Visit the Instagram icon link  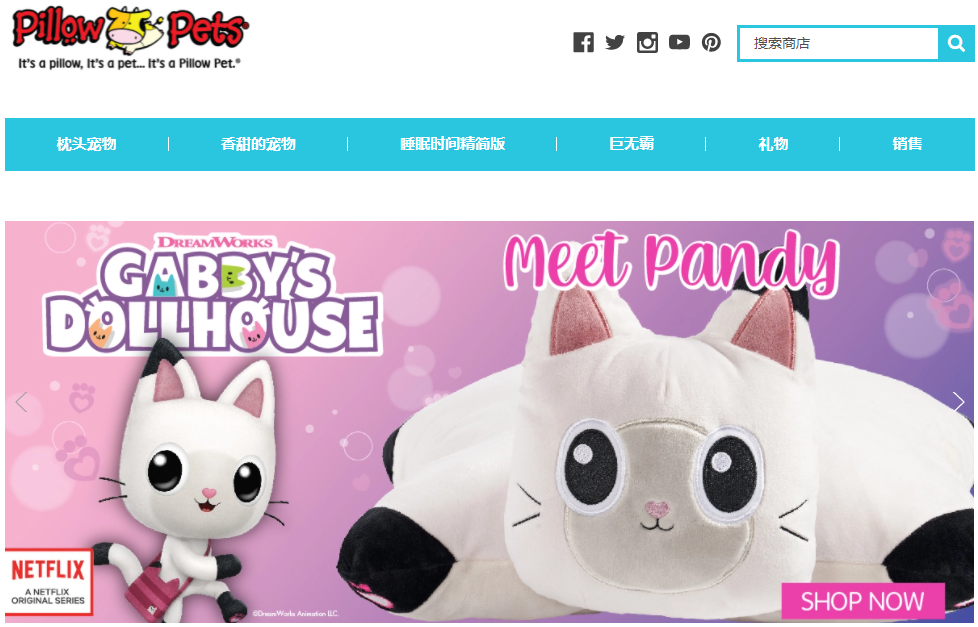647,42
